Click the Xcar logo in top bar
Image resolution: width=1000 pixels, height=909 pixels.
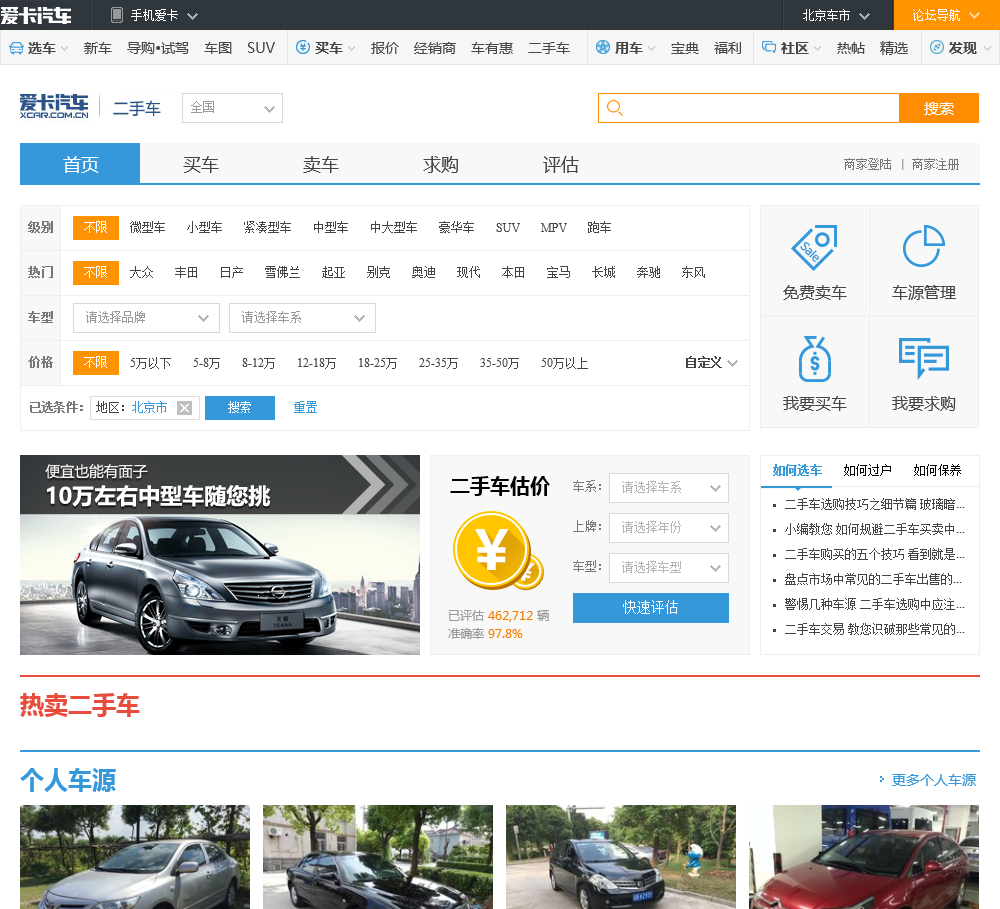pos(36,15)
